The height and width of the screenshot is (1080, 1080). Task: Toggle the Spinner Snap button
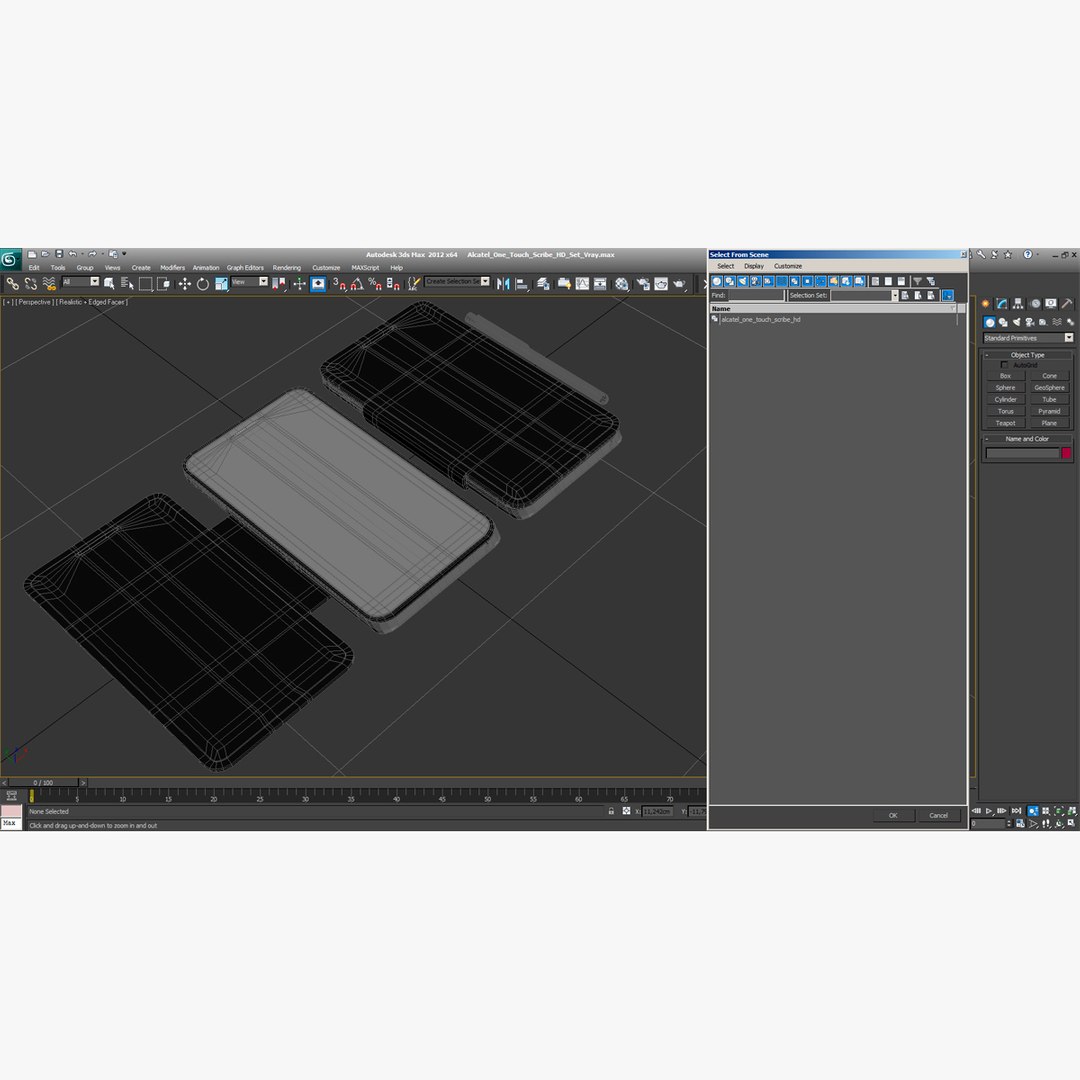393,283
